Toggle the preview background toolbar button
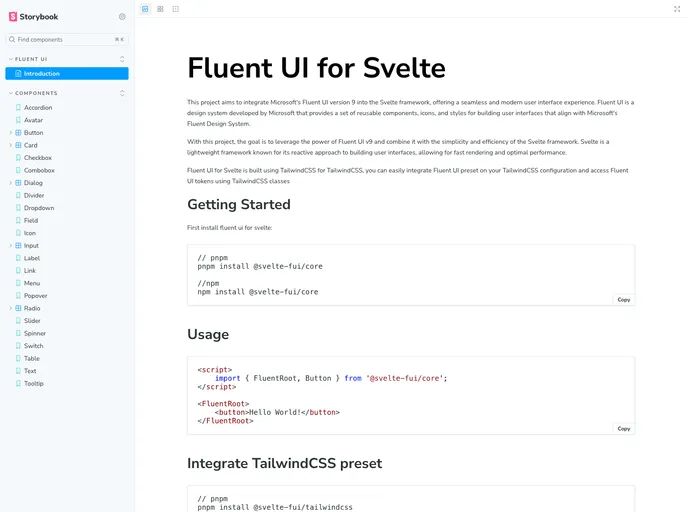This screenshot has height=512, width=688. (x=145, y=9)
